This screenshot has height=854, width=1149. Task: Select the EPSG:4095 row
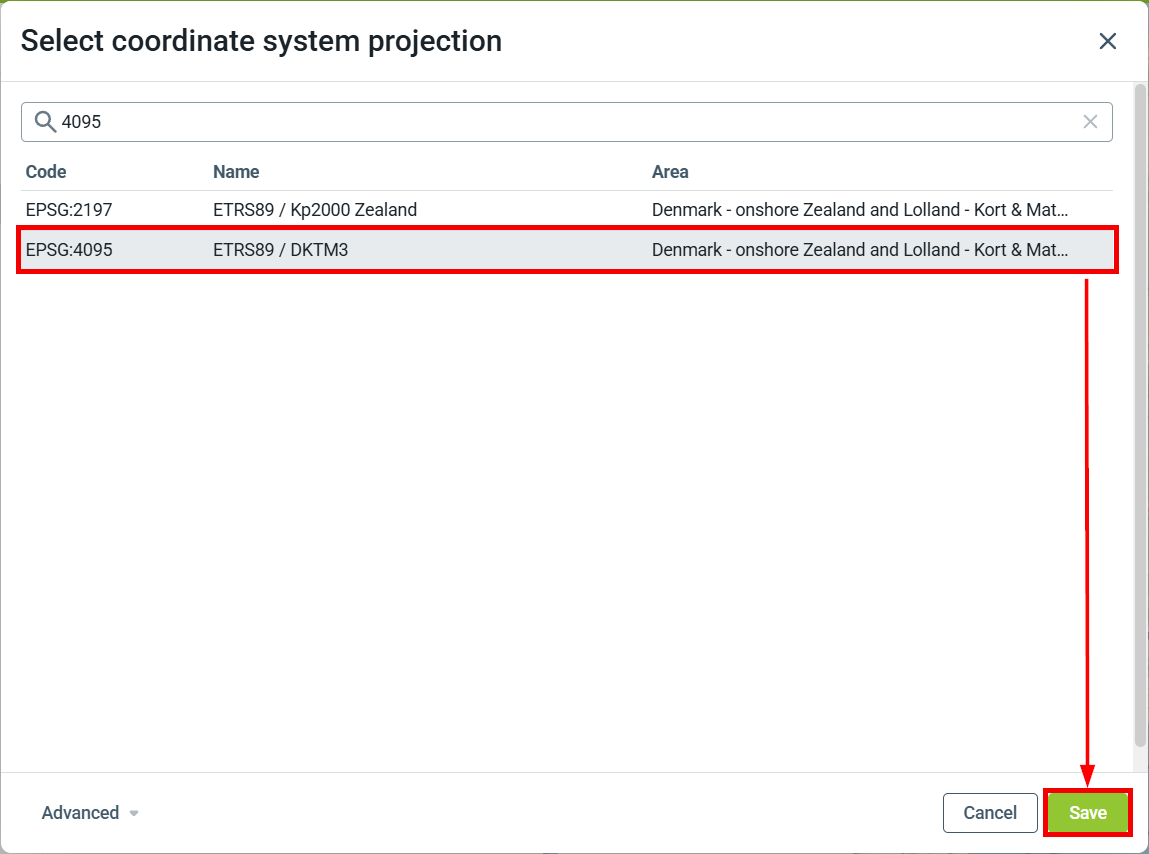coord(566,250)
